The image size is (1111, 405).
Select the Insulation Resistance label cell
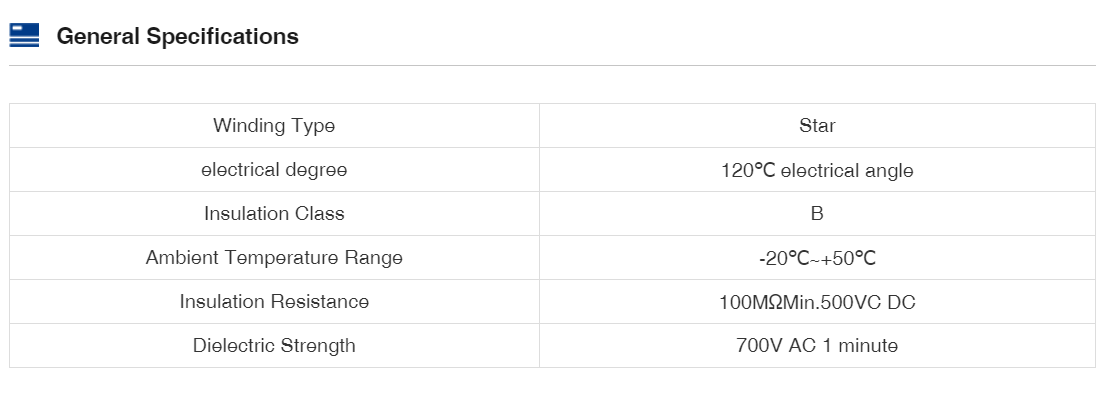click(x=274, y=302)
